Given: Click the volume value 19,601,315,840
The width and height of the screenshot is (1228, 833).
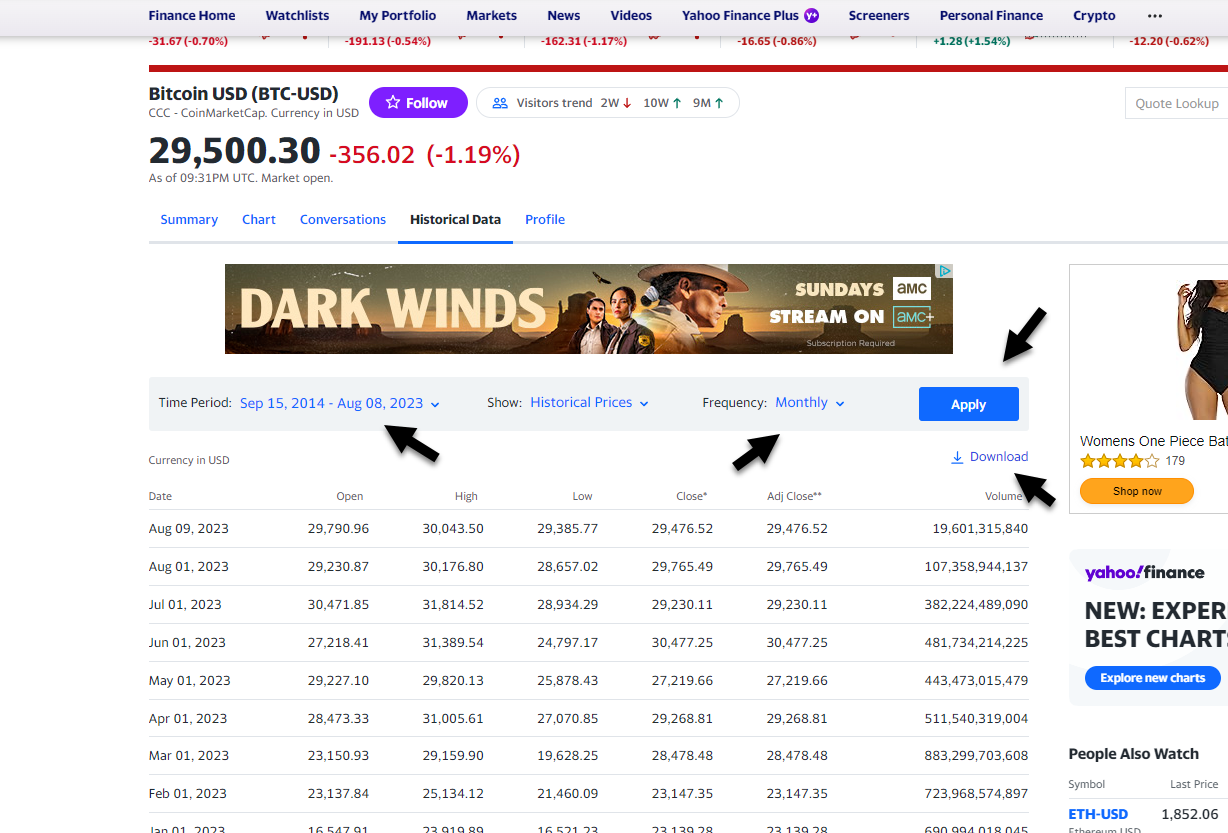Looking at the screenshot, I should coord(980,529).
